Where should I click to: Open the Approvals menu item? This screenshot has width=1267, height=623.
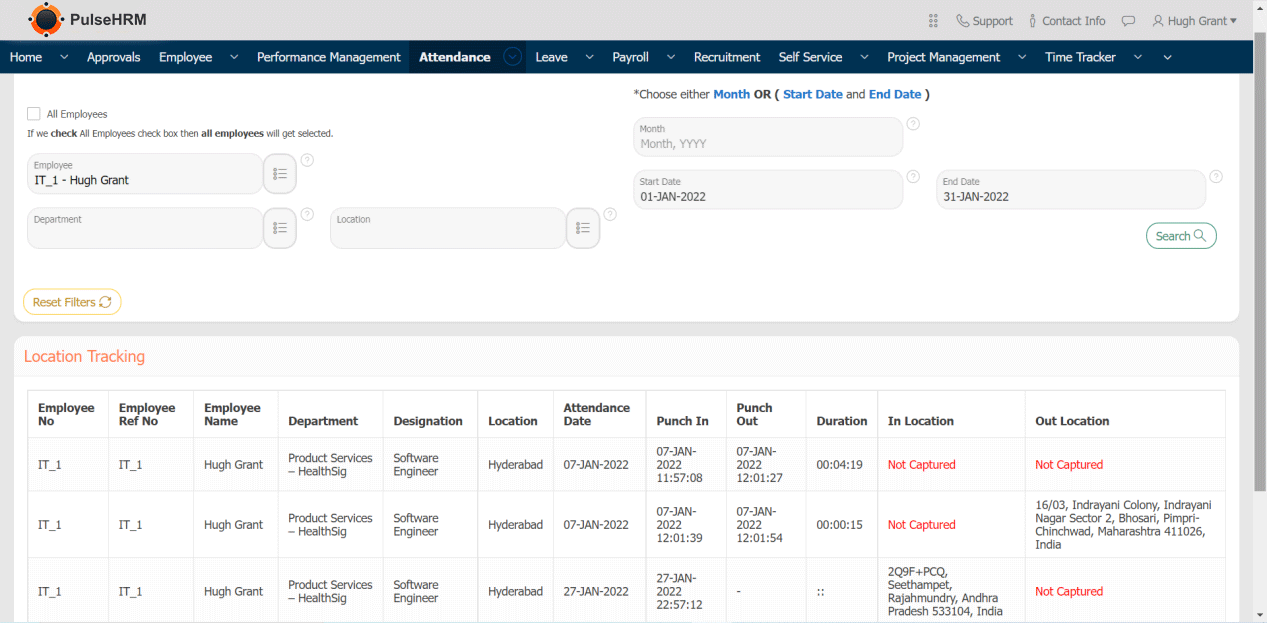113,57
